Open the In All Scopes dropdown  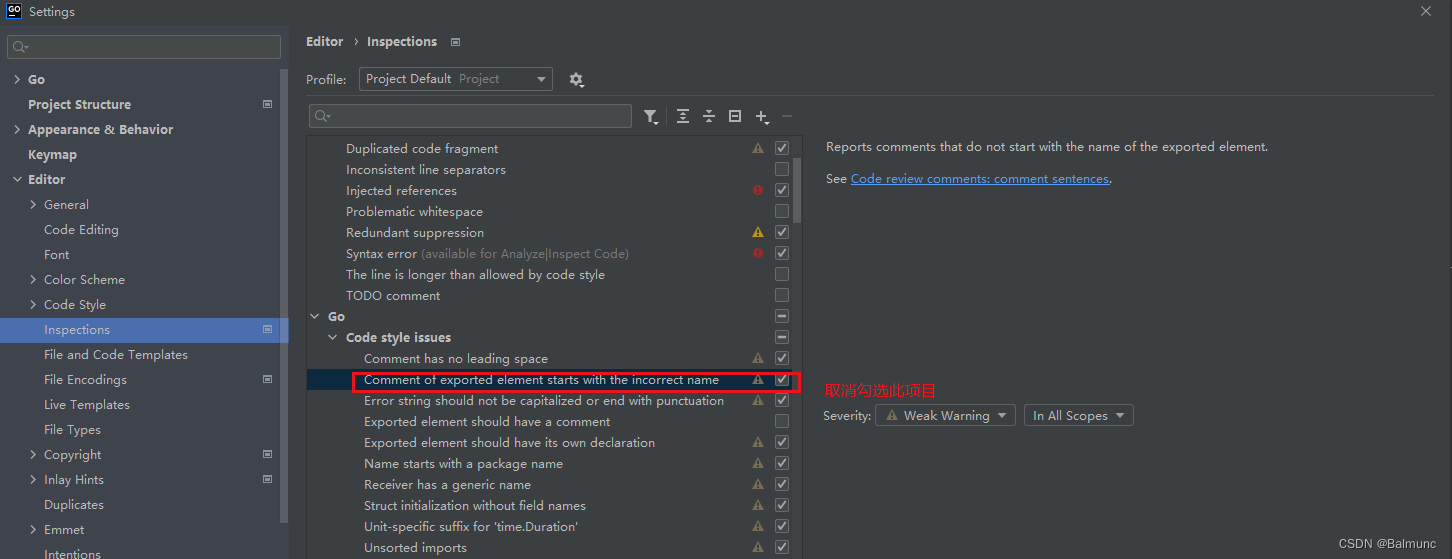1078,416
